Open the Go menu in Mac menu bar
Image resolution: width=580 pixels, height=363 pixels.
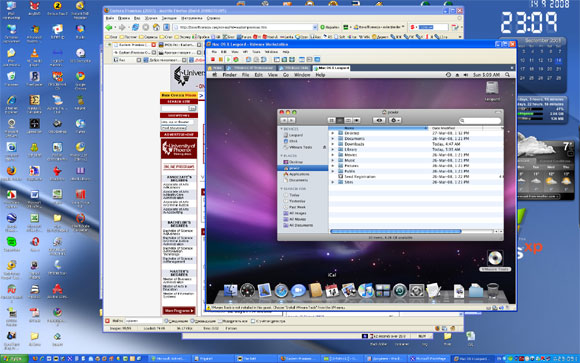286,75
